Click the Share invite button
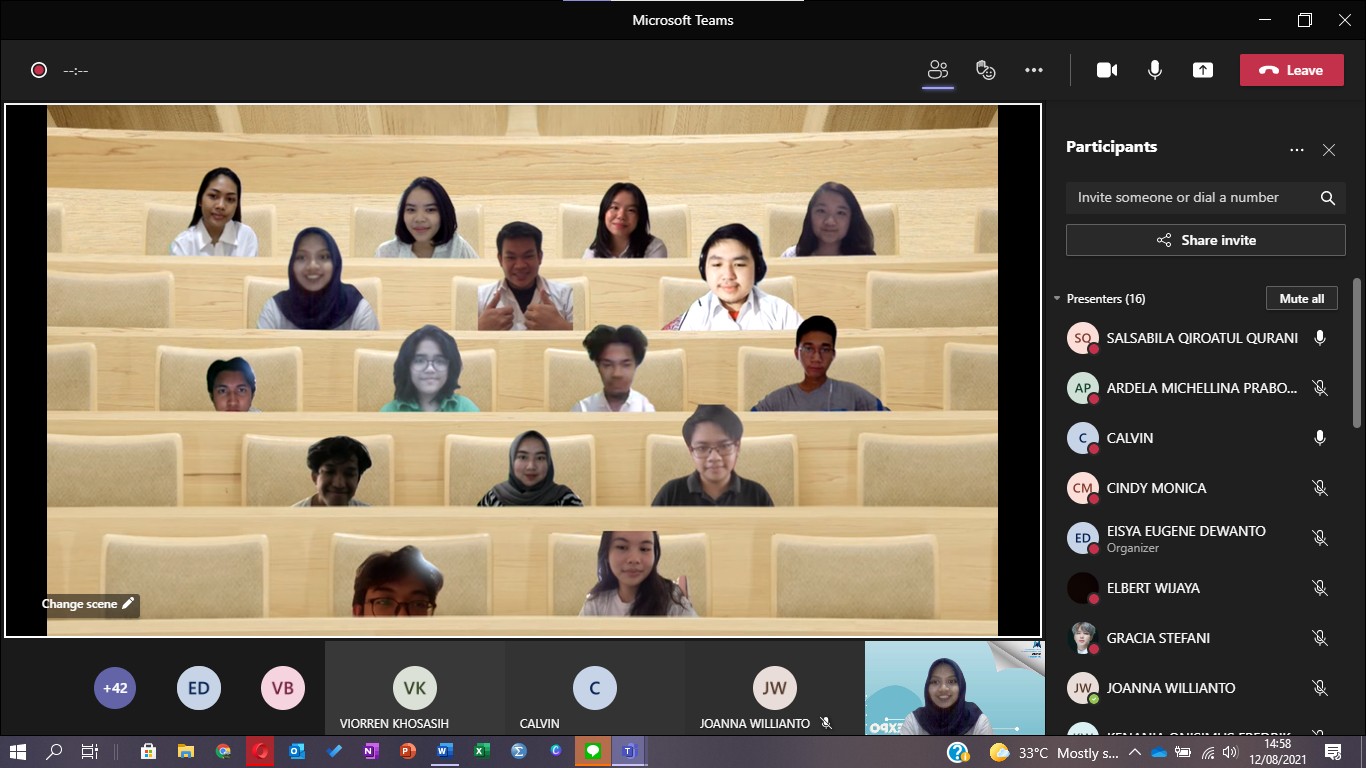Image resolution: width=1366 pixels, height=768 pixels. click(x=1205, y=240)
